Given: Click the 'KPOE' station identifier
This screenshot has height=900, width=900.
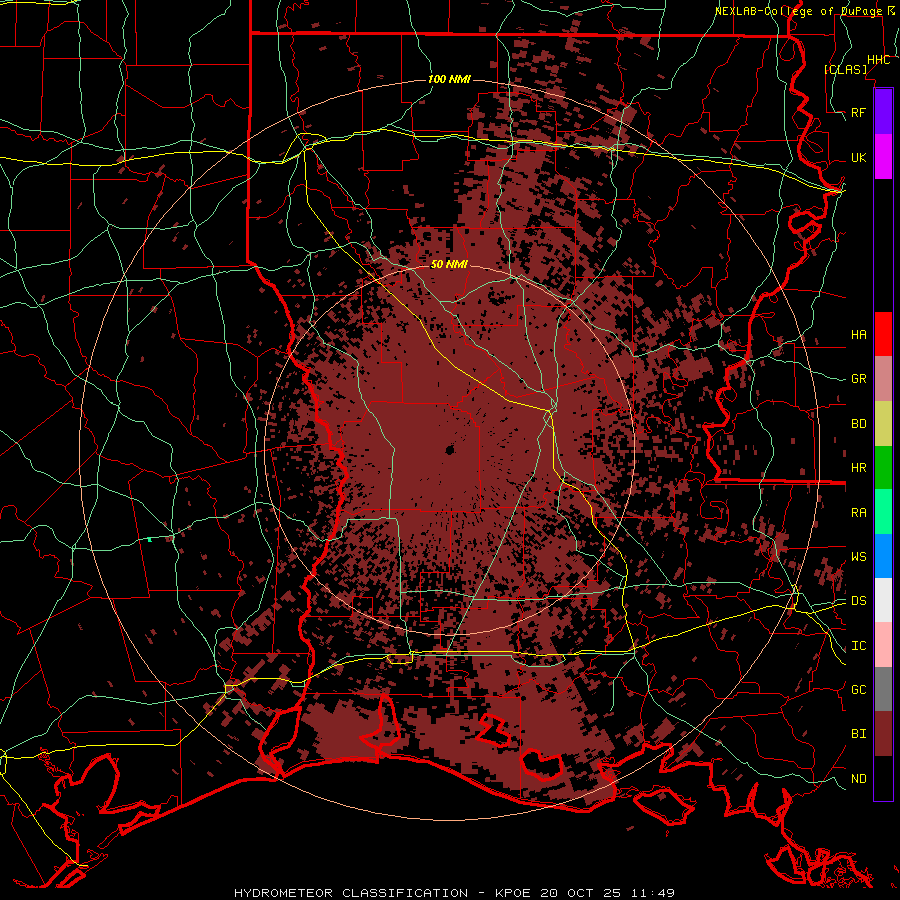Looking at the screenshot, I should point(514,893).
